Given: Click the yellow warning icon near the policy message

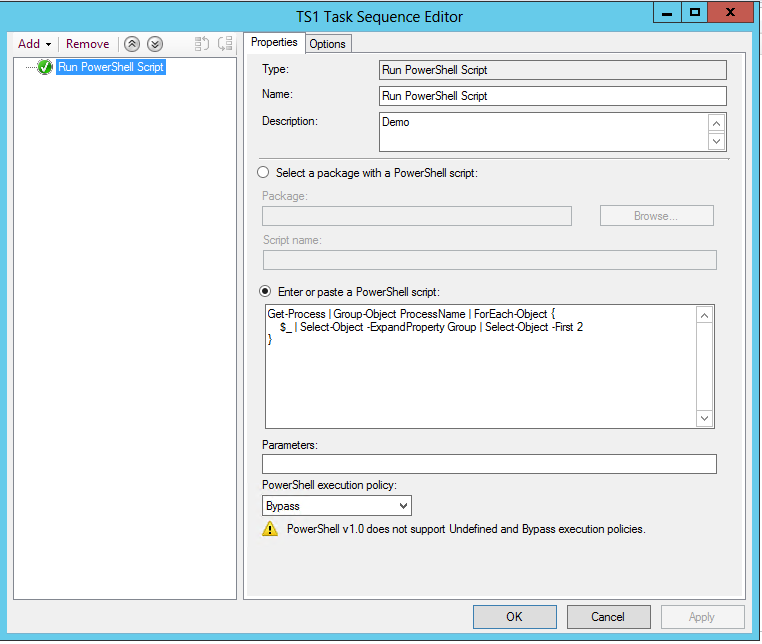Looking at the screenshot, I should pos(270,529).
